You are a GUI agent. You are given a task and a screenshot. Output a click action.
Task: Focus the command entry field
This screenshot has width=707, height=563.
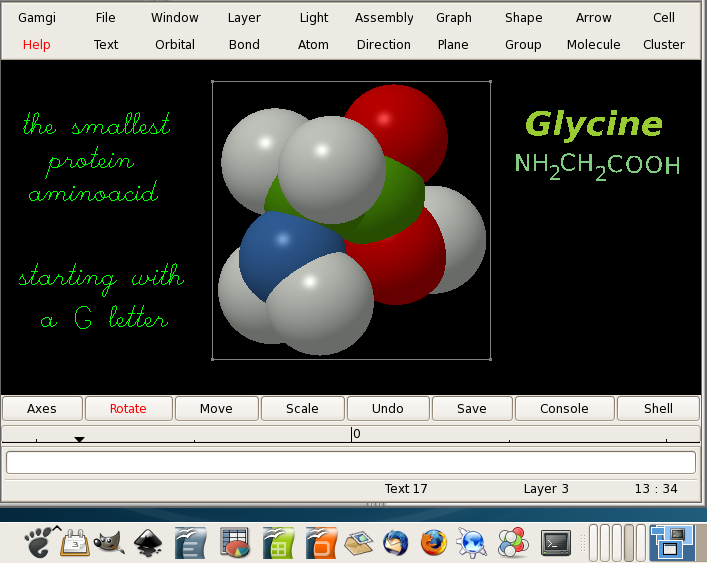(351, 462)
